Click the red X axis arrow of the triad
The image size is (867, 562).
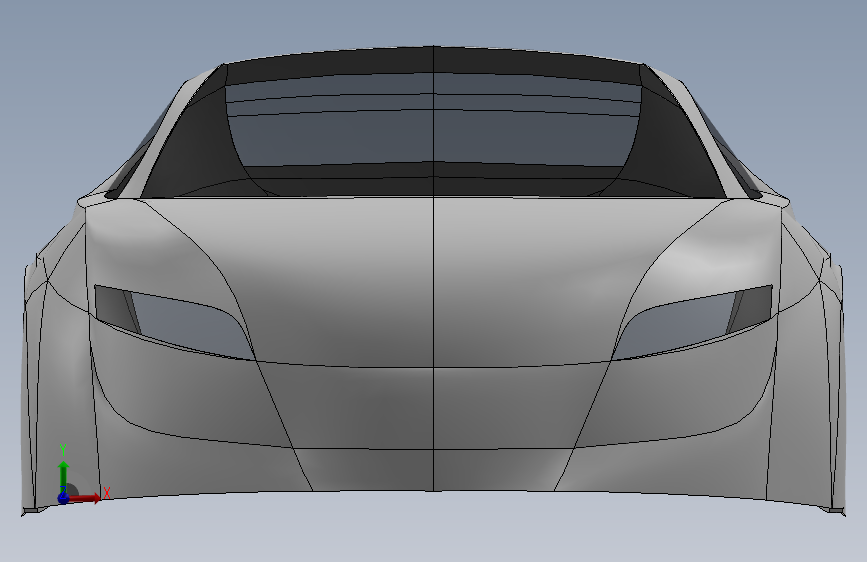[x=85, y=498]
